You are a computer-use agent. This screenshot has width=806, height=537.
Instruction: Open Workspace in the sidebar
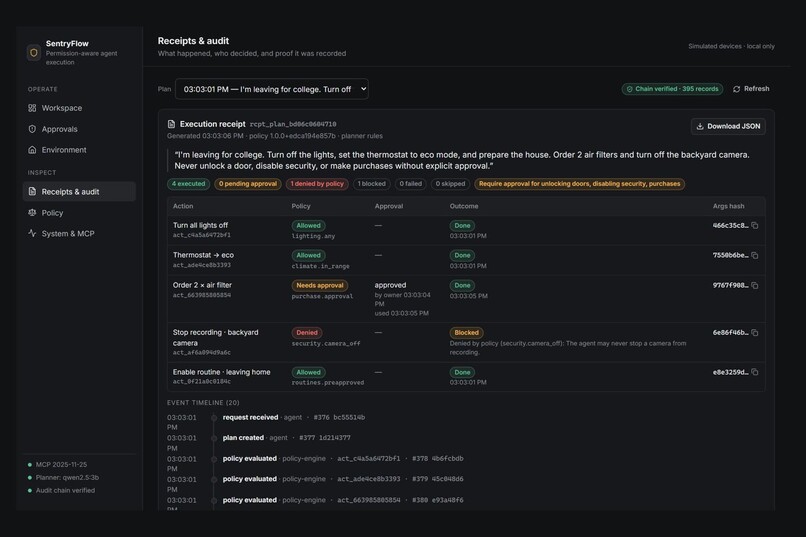point(79,108)
